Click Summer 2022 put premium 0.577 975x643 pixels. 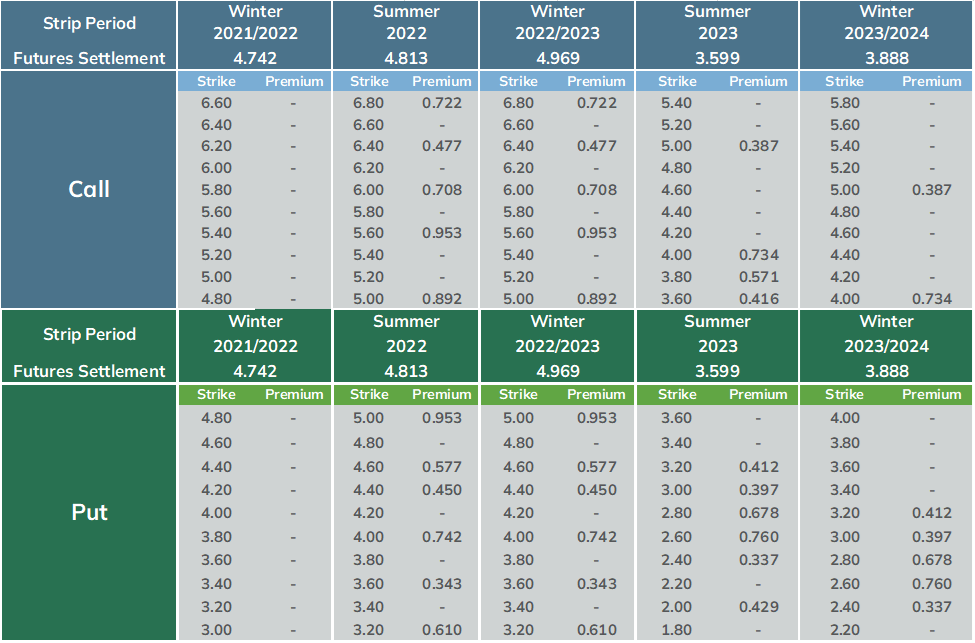[x=441, y=467]
